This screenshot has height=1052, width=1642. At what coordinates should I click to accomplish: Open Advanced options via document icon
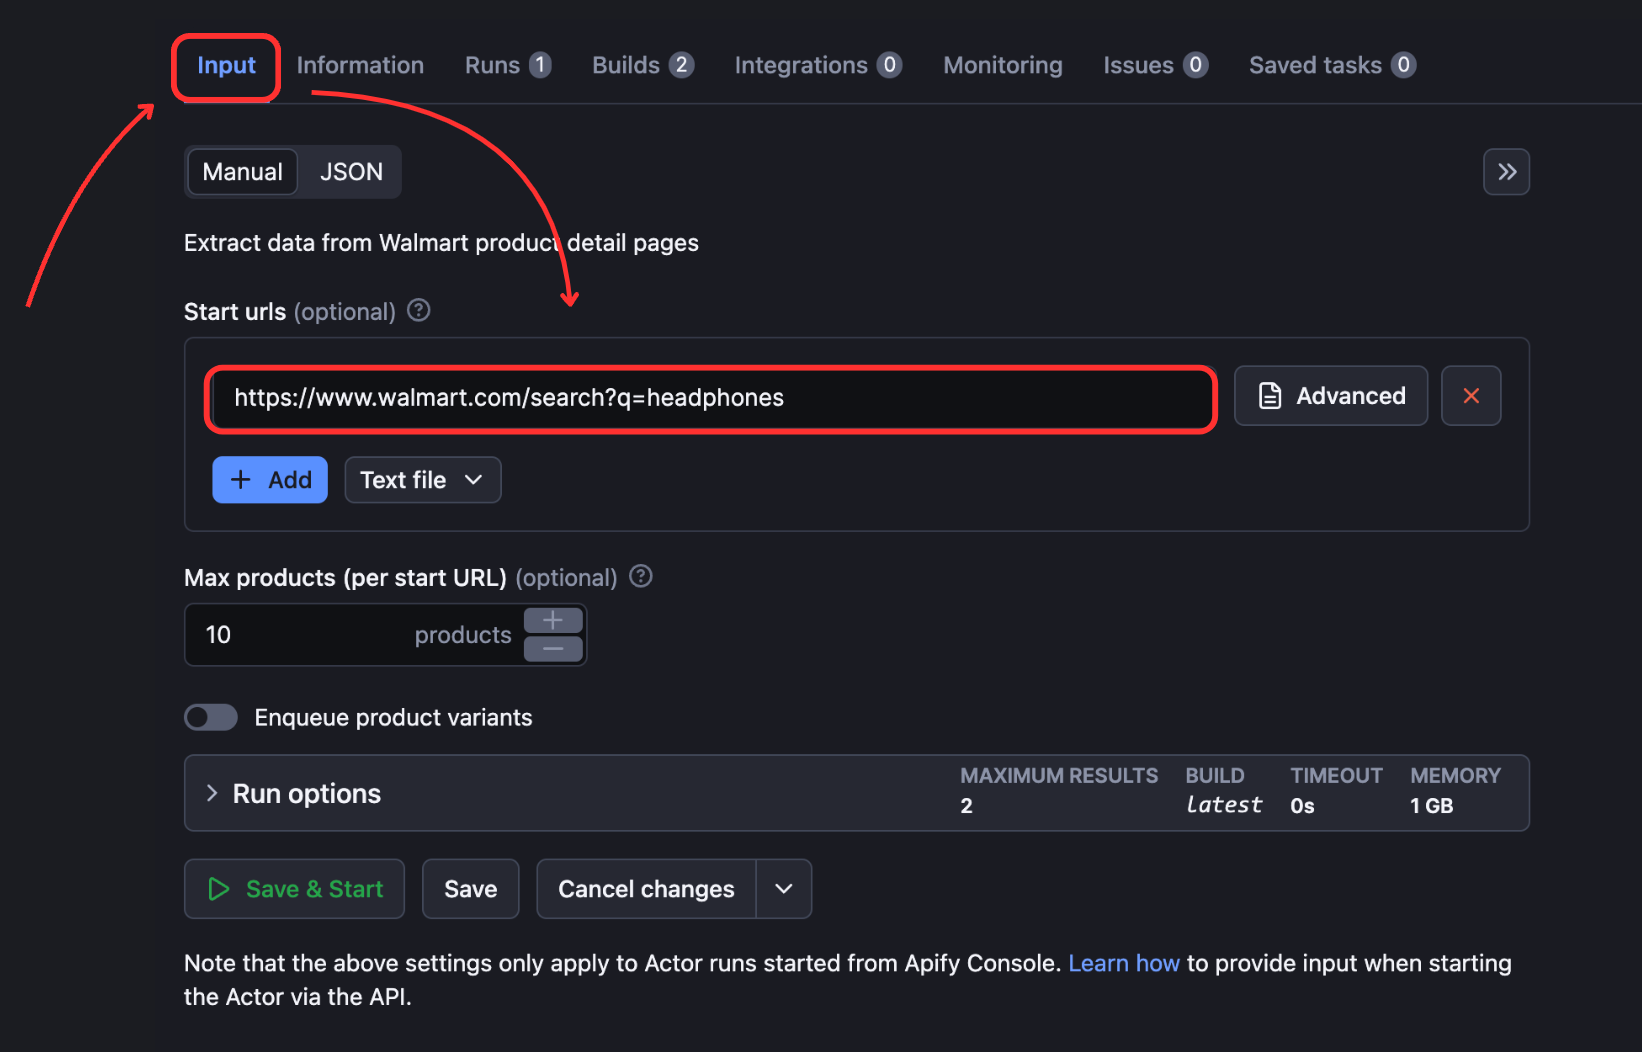click(x=1269, y=395)
